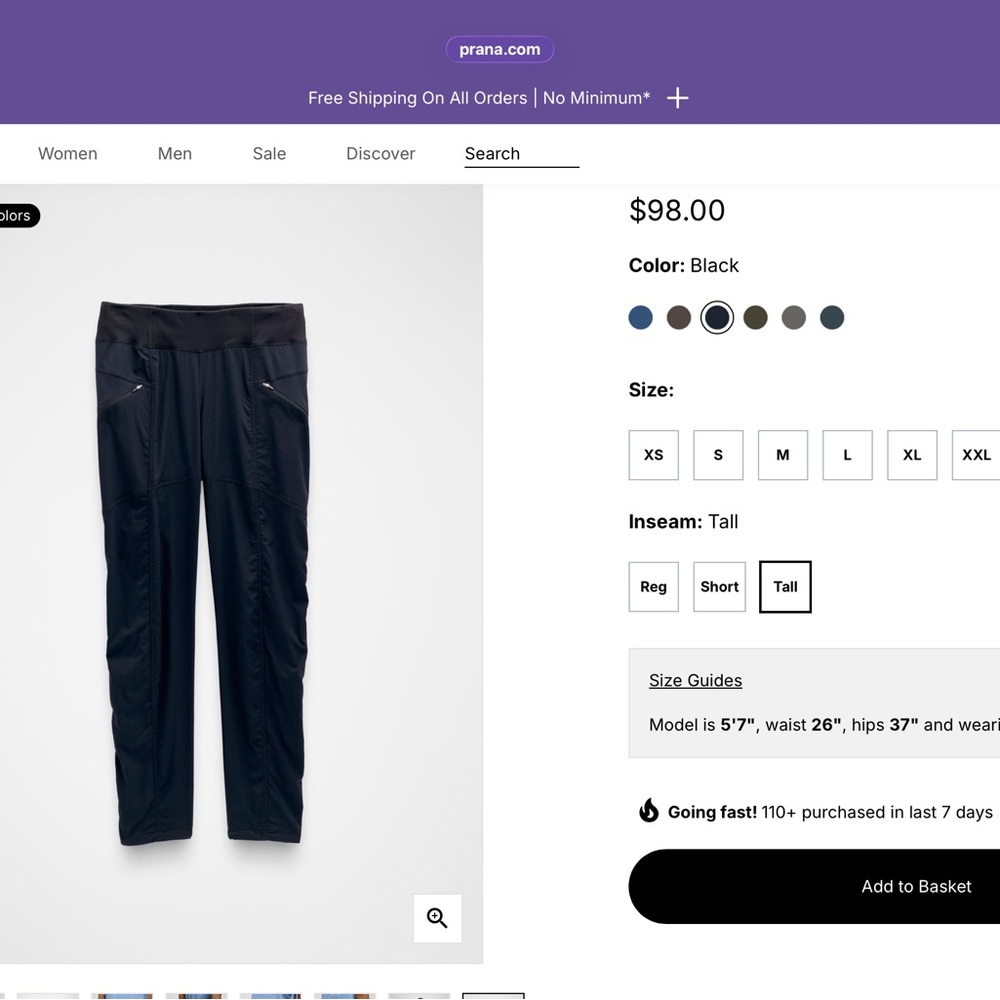Choose size XS

(x=654, y=455)
